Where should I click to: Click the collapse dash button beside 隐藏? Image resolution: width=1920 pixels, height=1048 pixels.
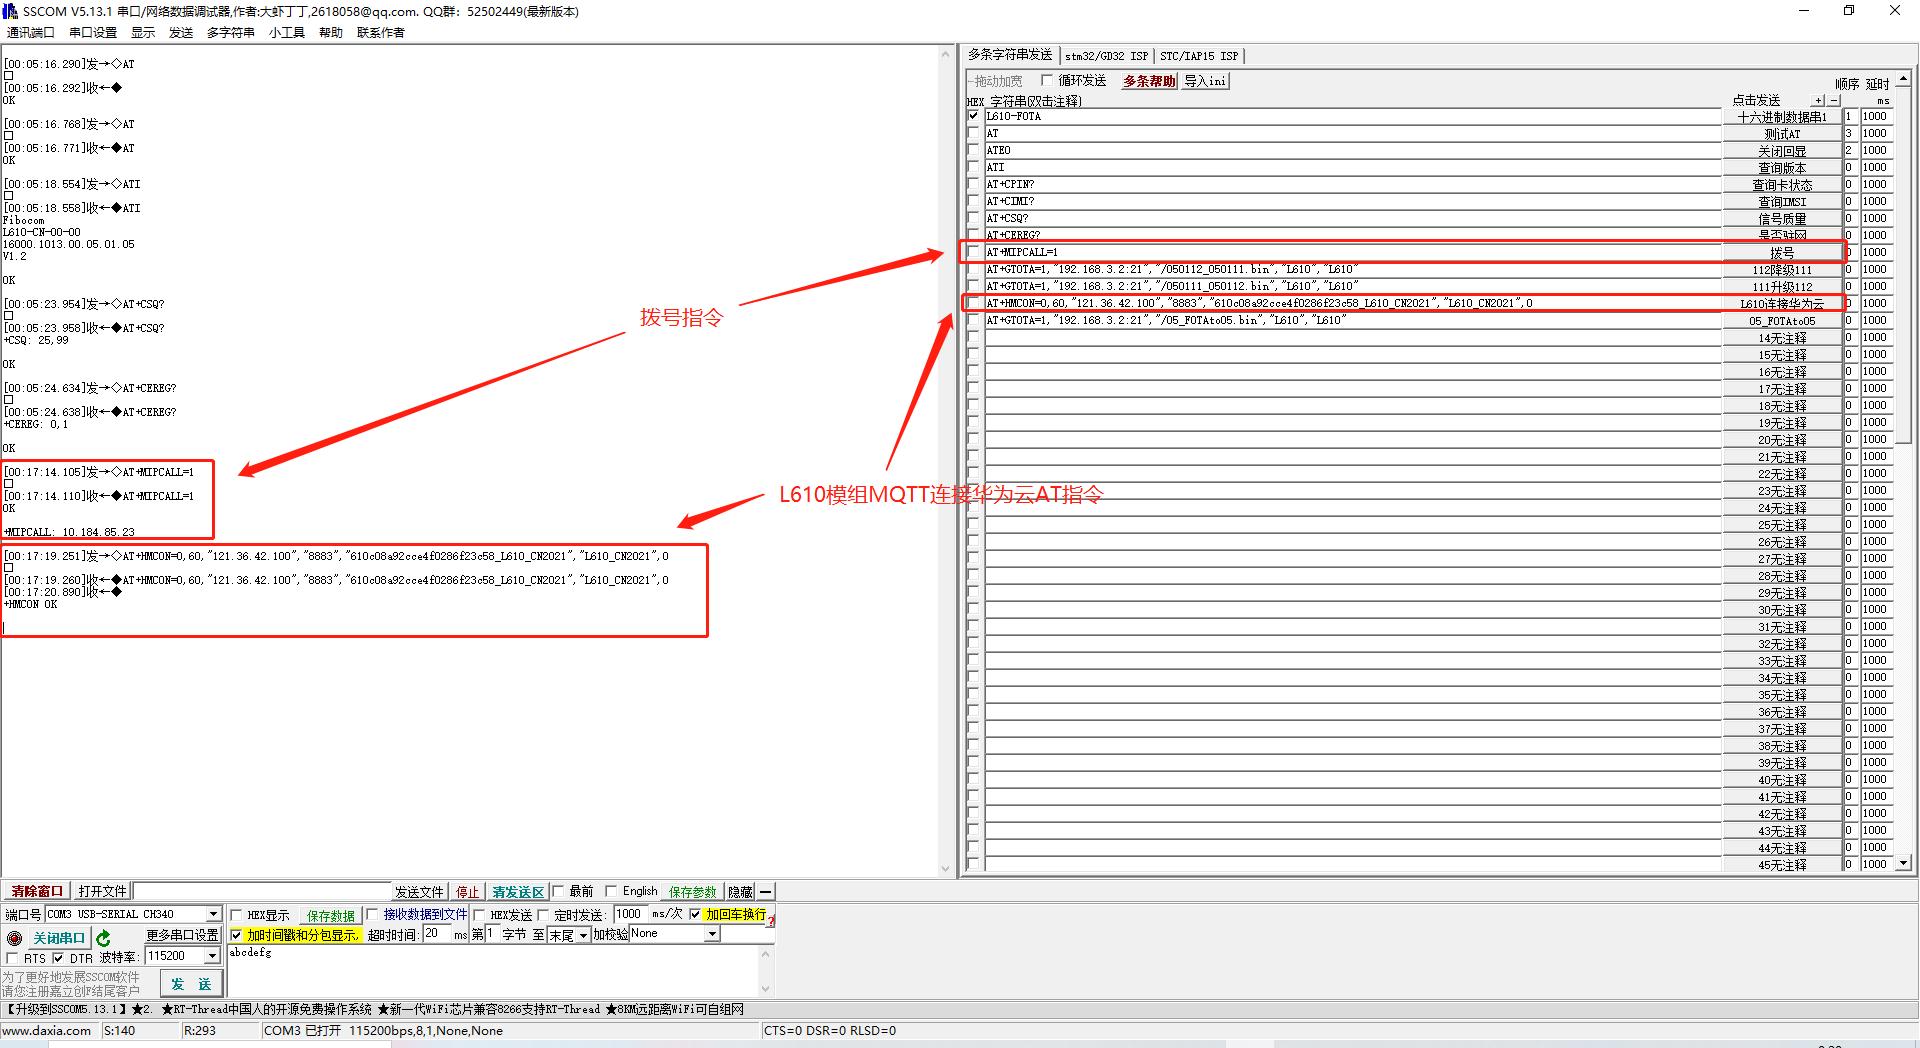(x=766, y=891)
